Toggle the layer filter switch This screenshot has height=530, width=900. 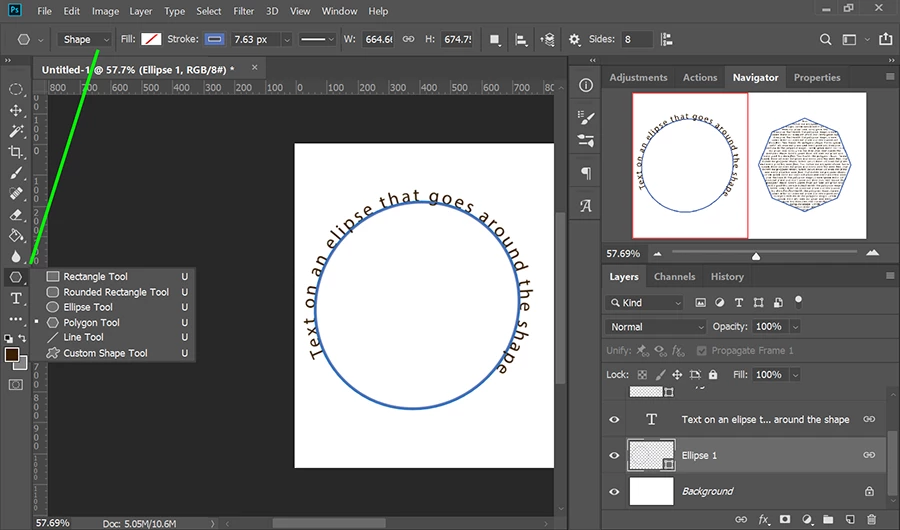tap(798, 301)
